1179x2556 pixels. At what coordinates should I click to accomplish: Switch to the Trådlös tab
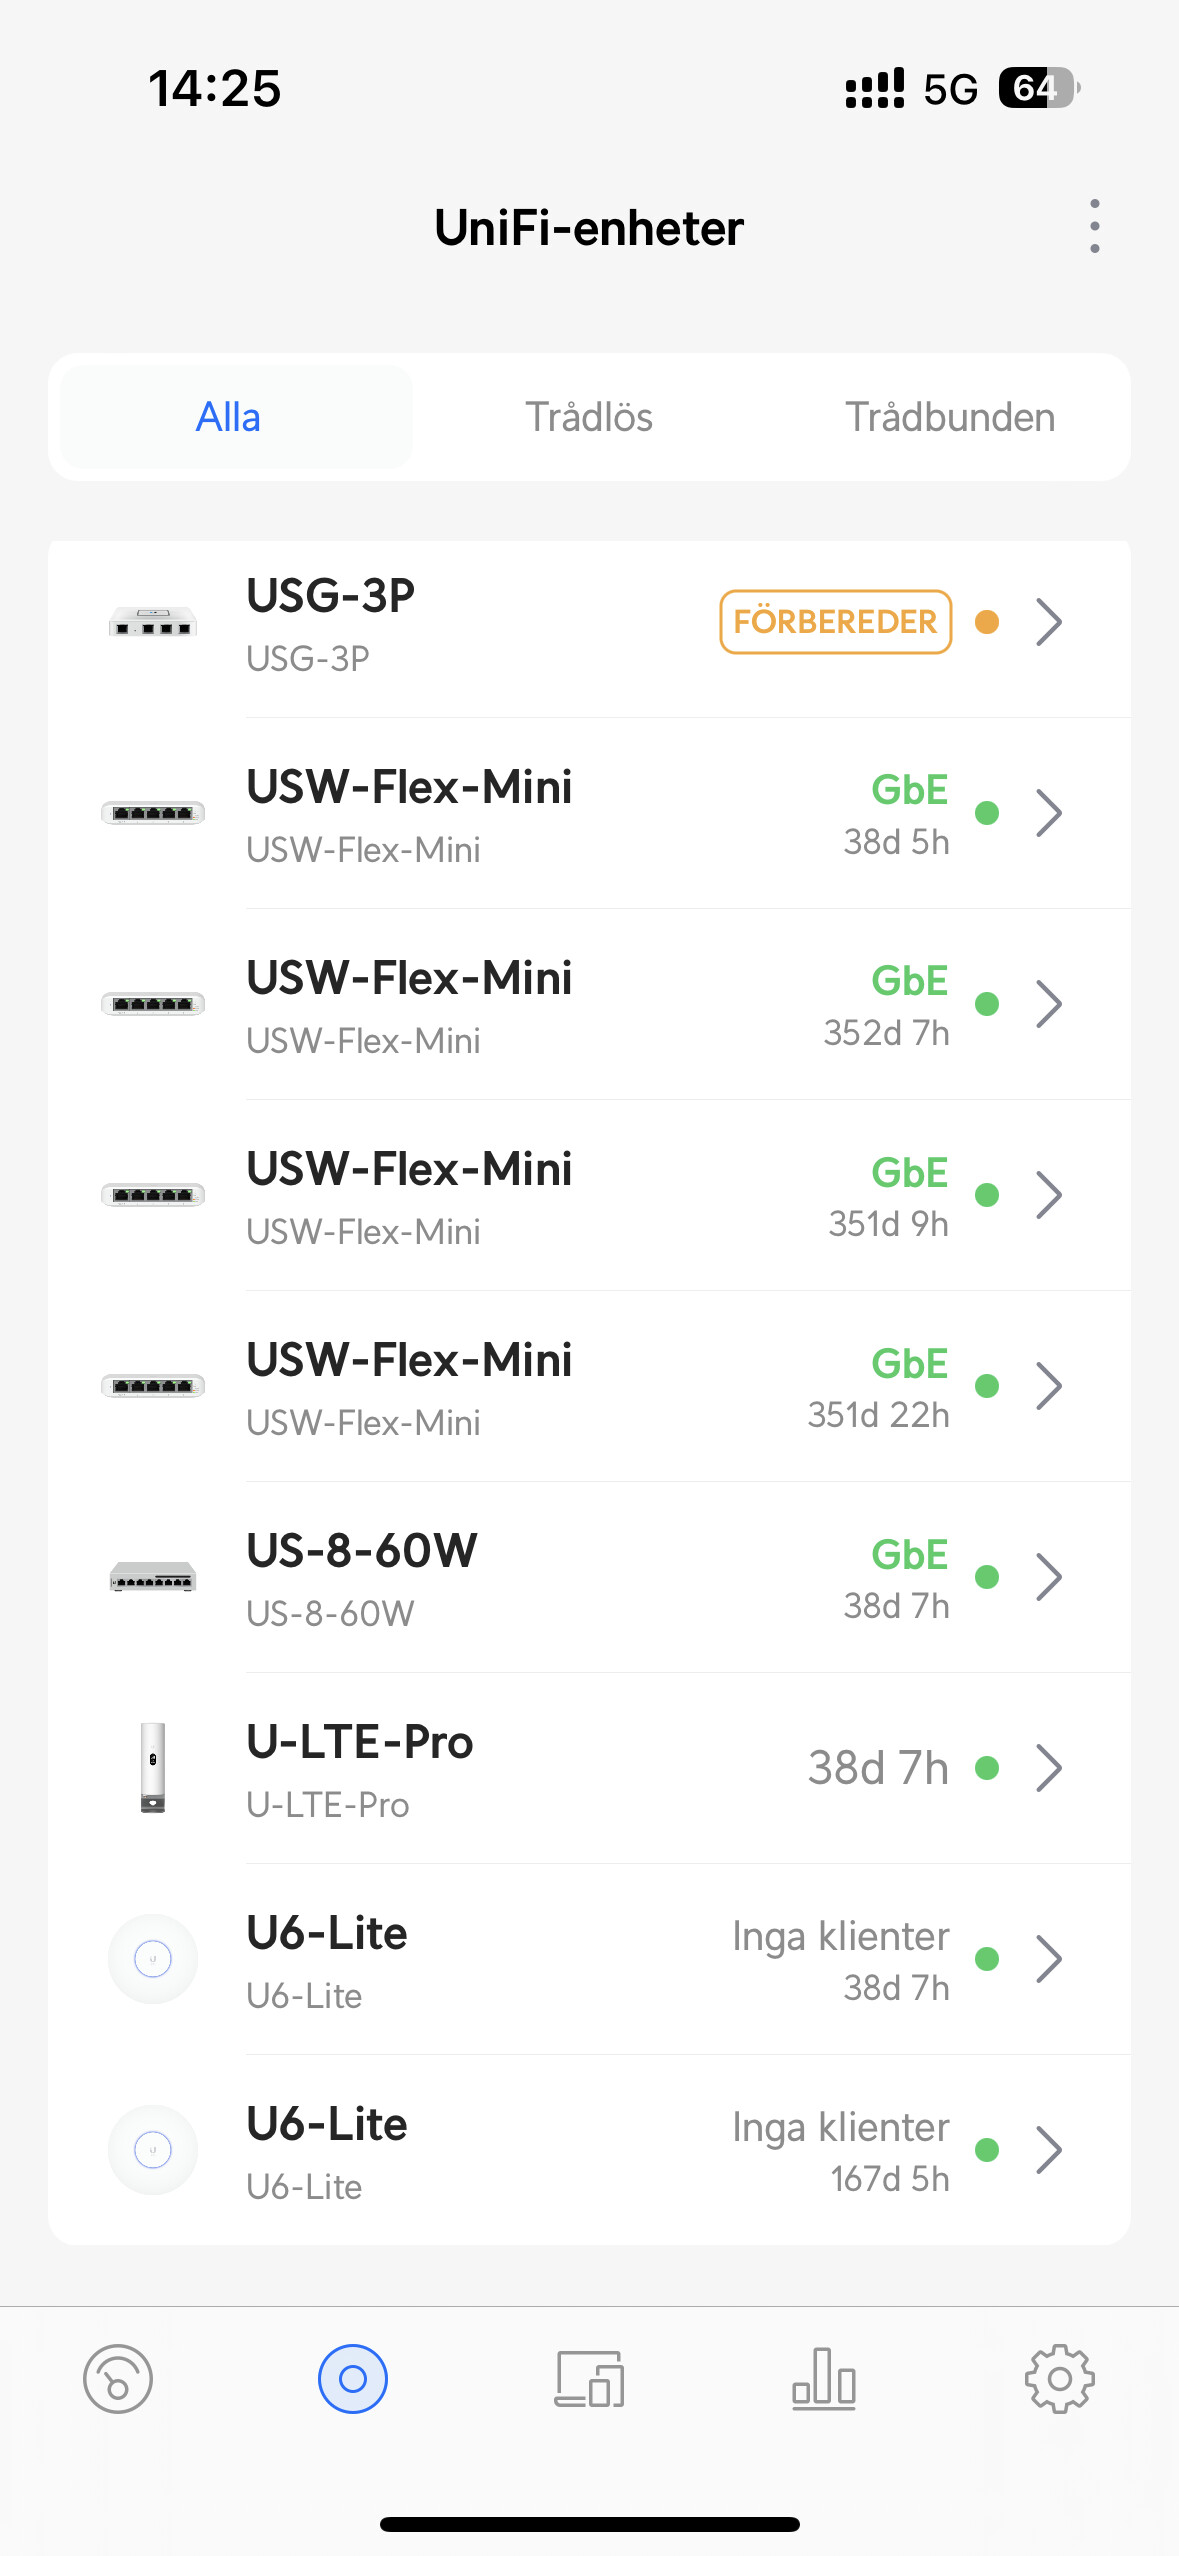589,417
